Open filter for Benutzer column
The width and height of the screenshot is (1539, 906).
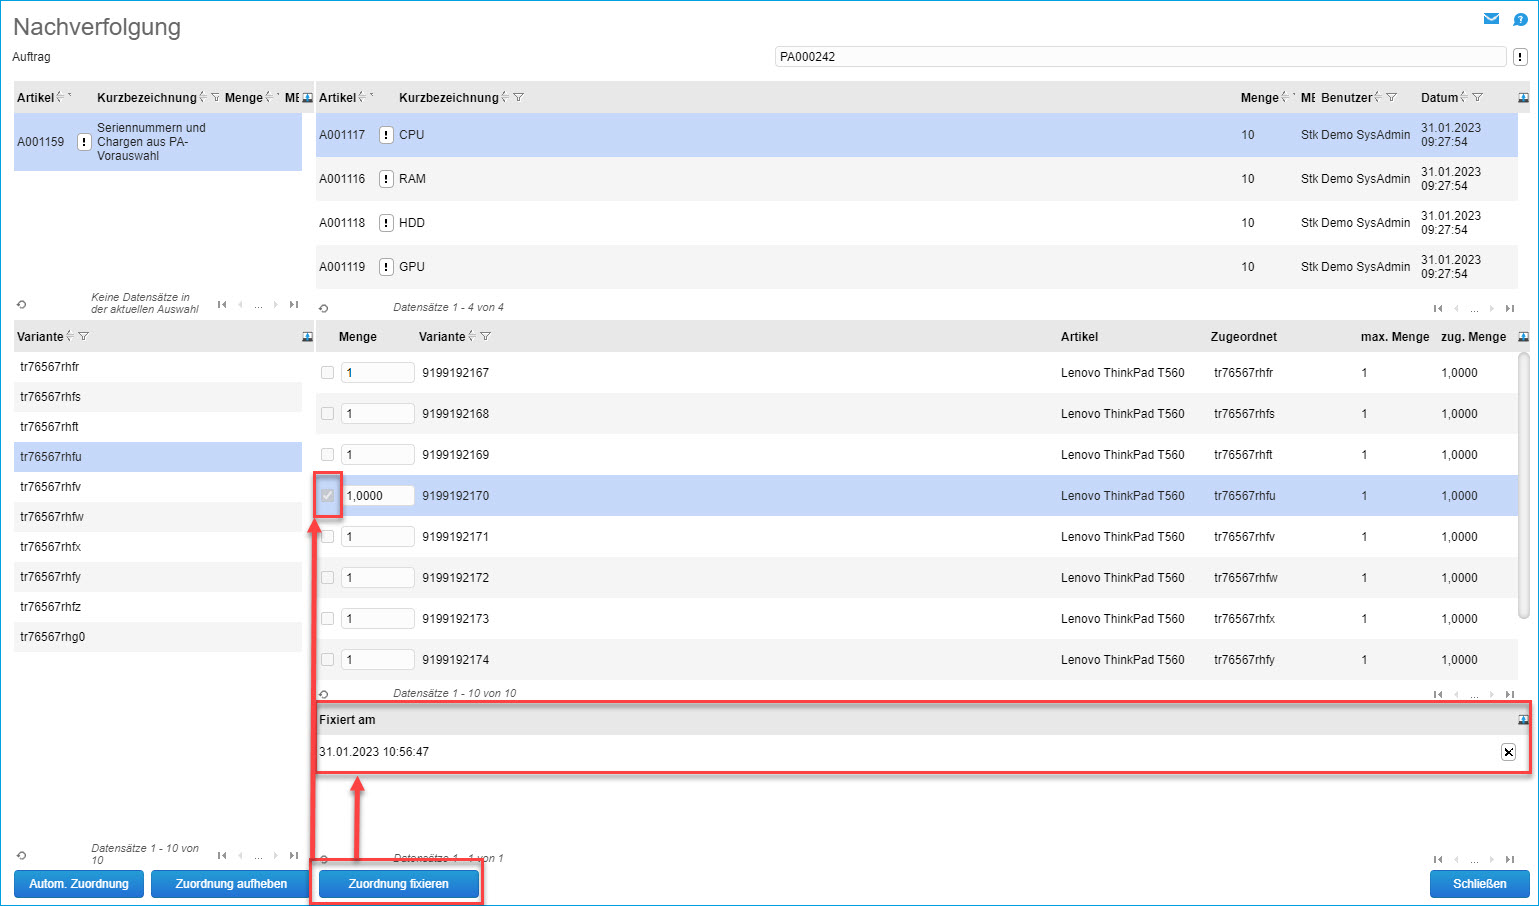pyautogui.click(x=1391, y=97)
